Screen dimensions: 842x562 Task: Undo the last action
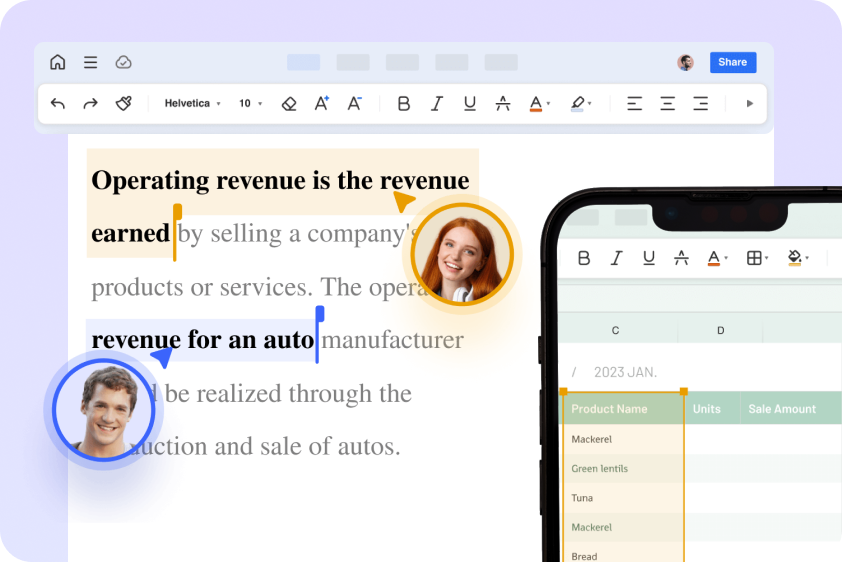[58, 104]
